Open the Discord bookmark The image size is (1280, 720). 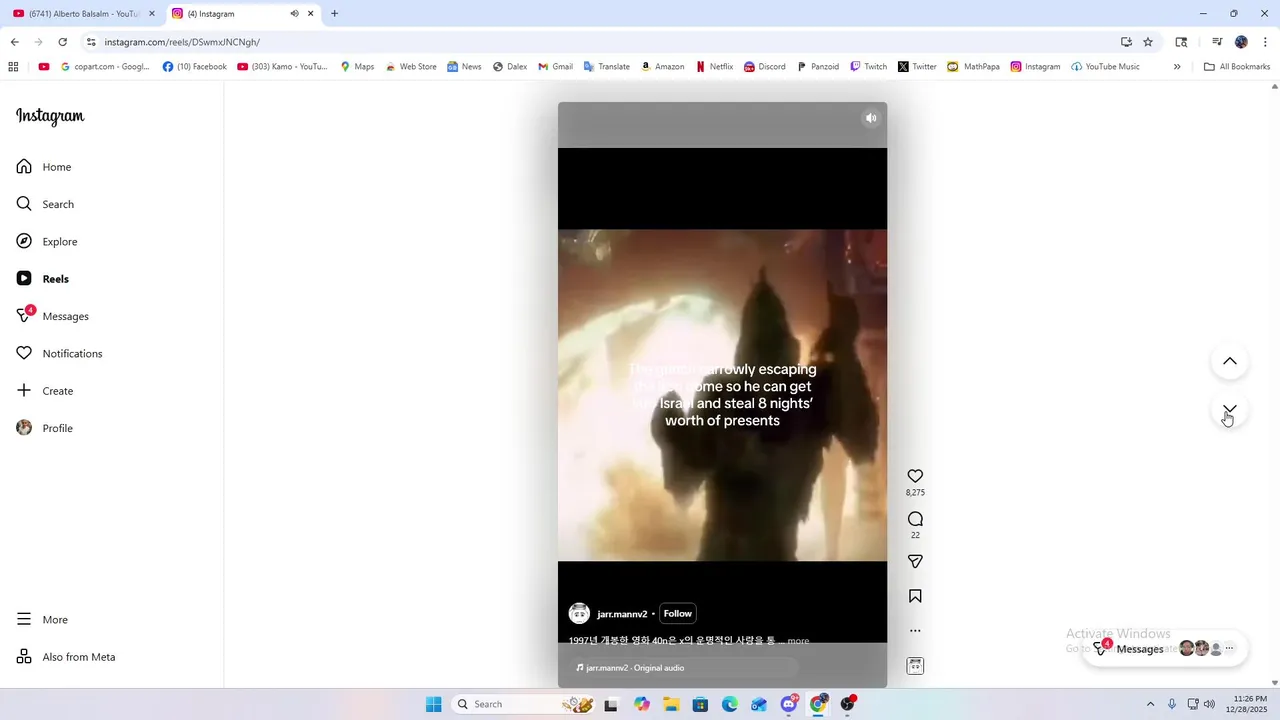(x=765, y=67)
